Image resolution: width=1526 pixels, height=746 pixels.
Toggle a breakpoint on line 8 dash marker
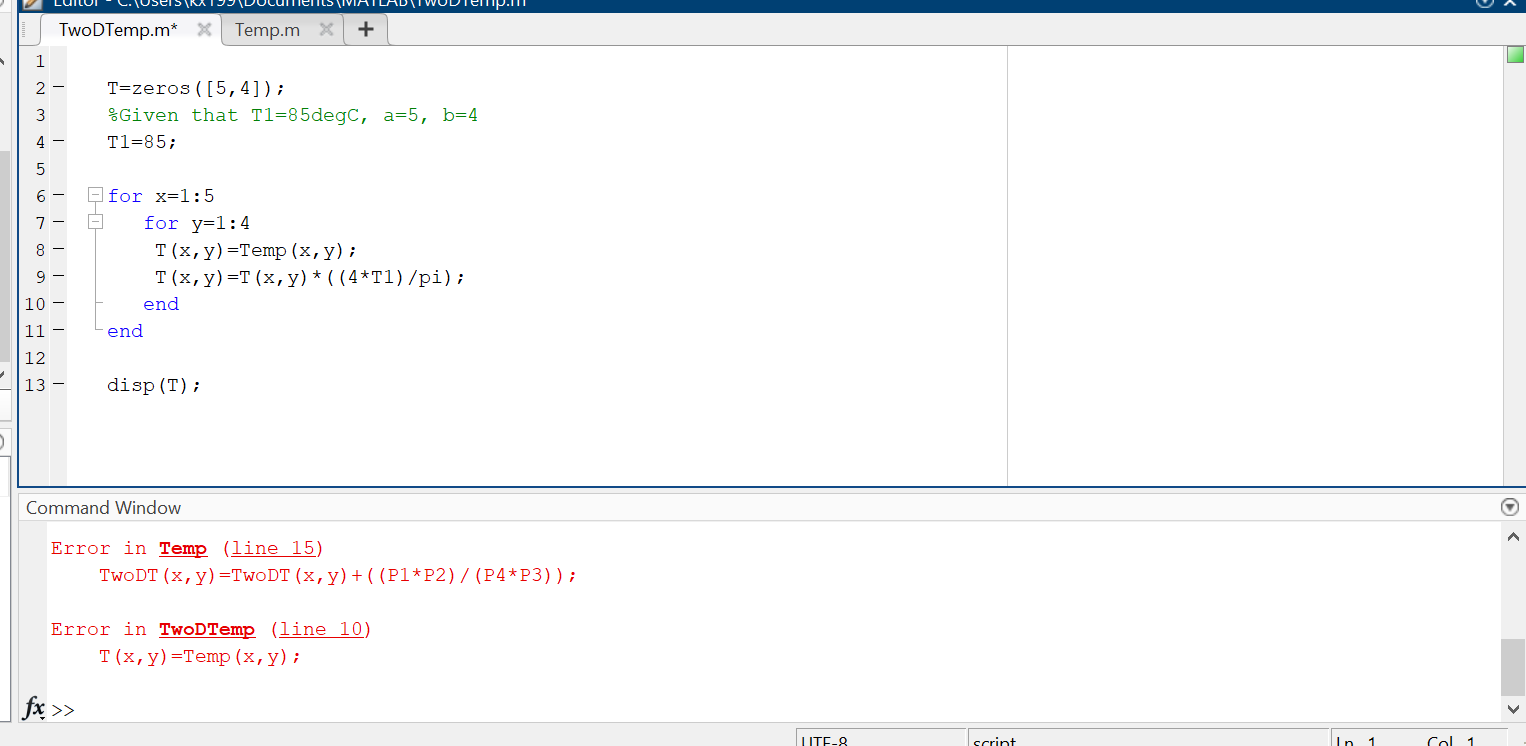pos(58,249)
